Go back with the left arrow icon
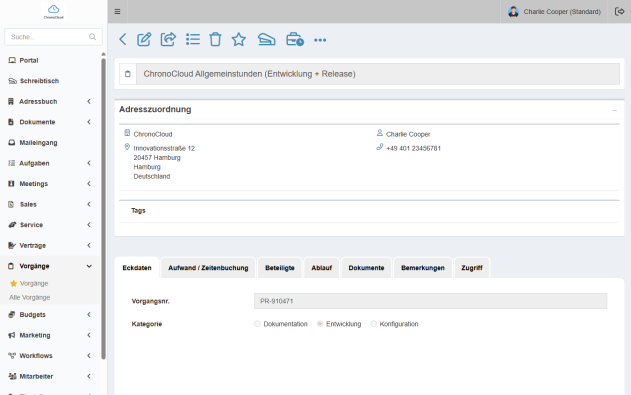 pyautogui.click(x=123, y=39)
